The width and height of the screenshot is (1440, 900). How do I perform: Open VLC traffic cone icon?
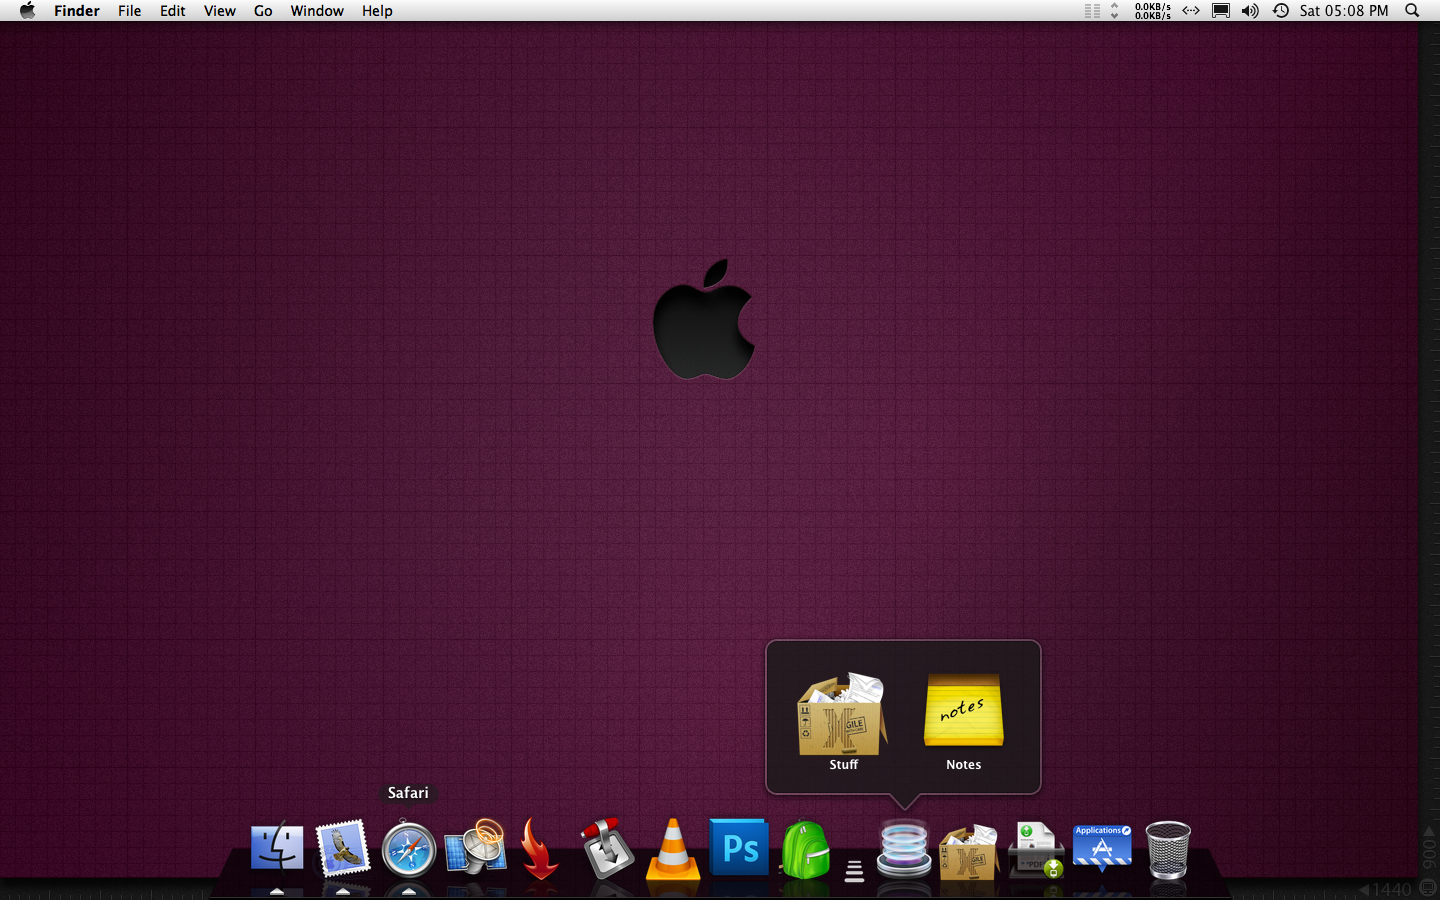tap(673, 849)
